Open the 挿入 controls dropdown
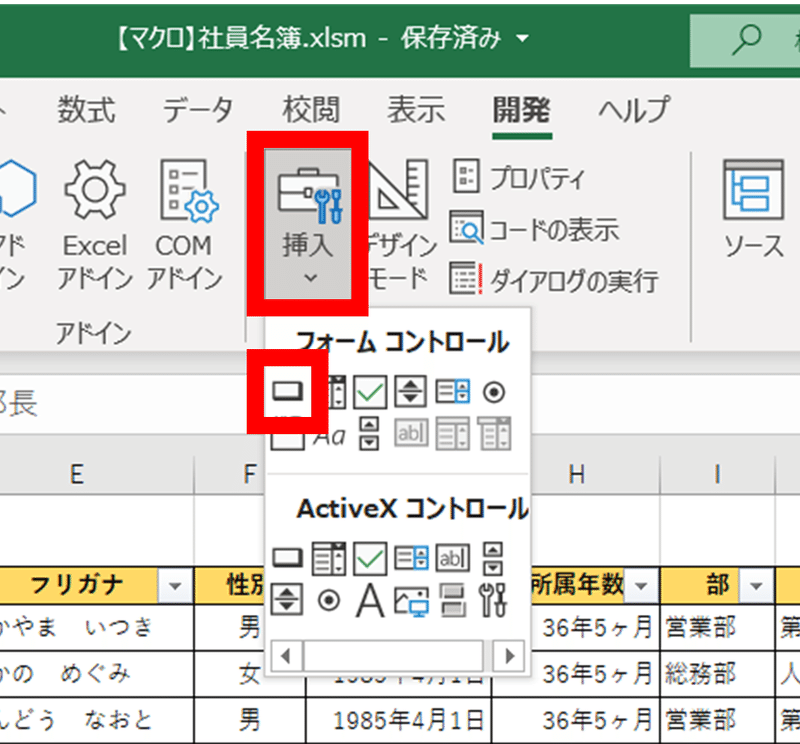The width and height of the screenshot is (800, 744). (x=308, y=224)
